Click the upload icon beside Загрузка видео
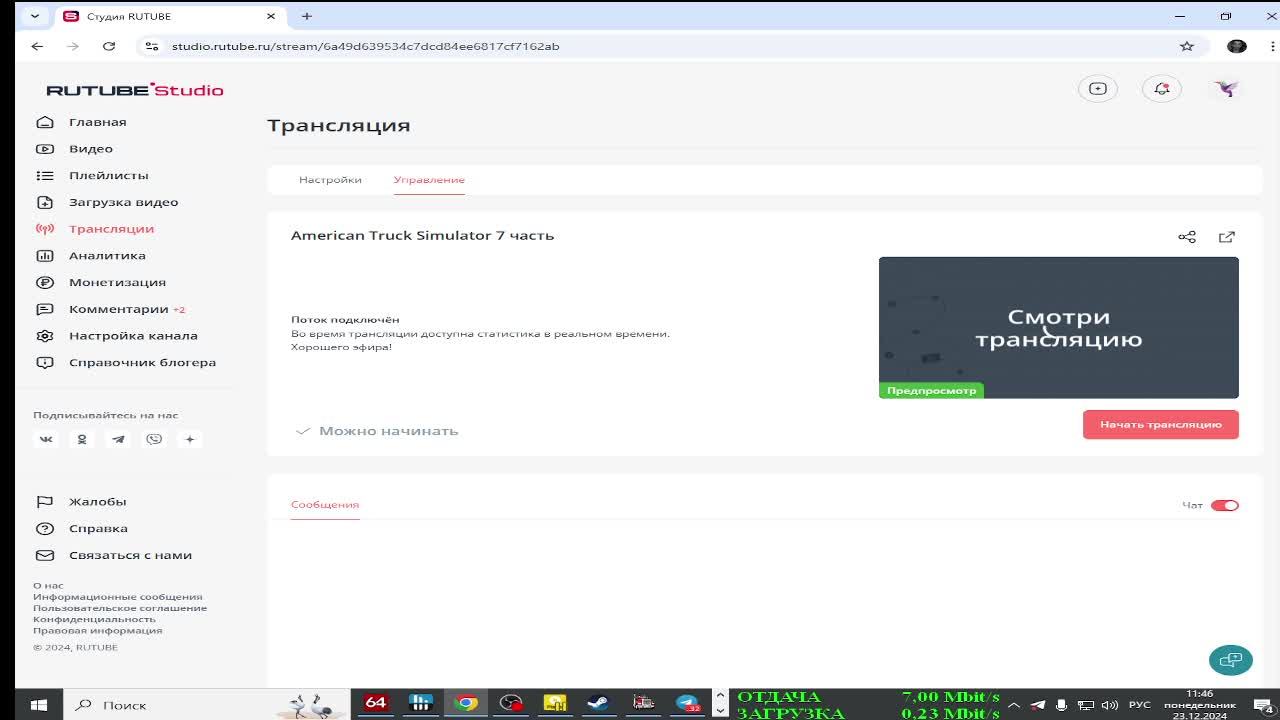The image size is (1280, 720). coord(44,202)
